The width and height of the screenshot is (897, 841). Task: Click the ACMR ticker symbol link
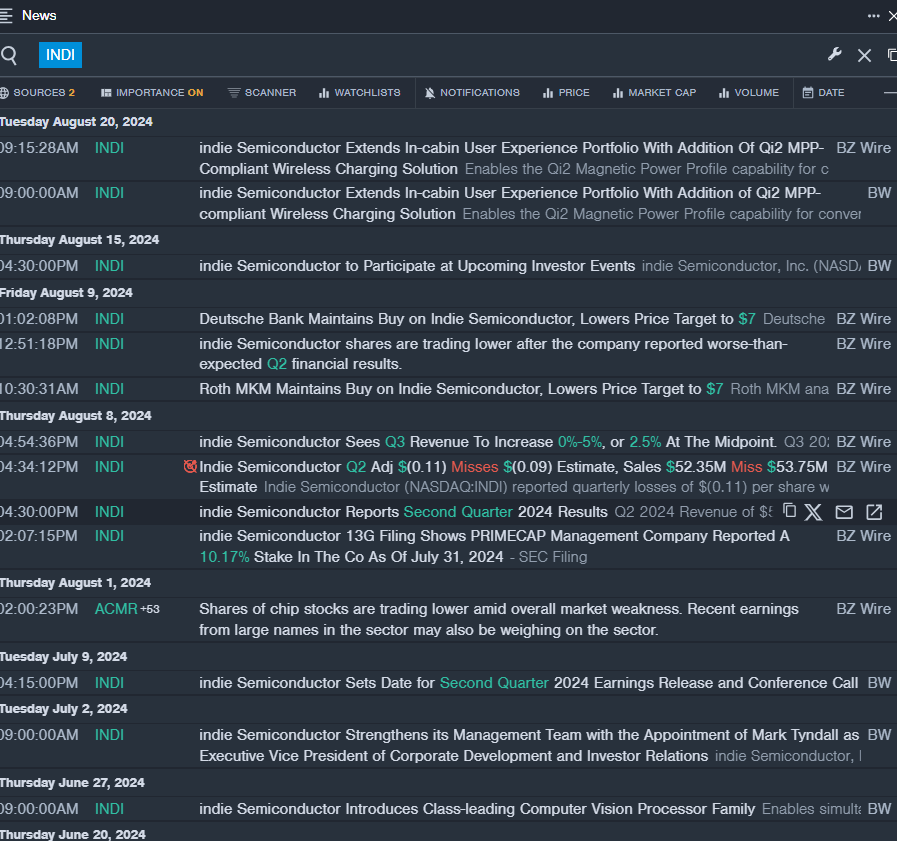[115, 609]
